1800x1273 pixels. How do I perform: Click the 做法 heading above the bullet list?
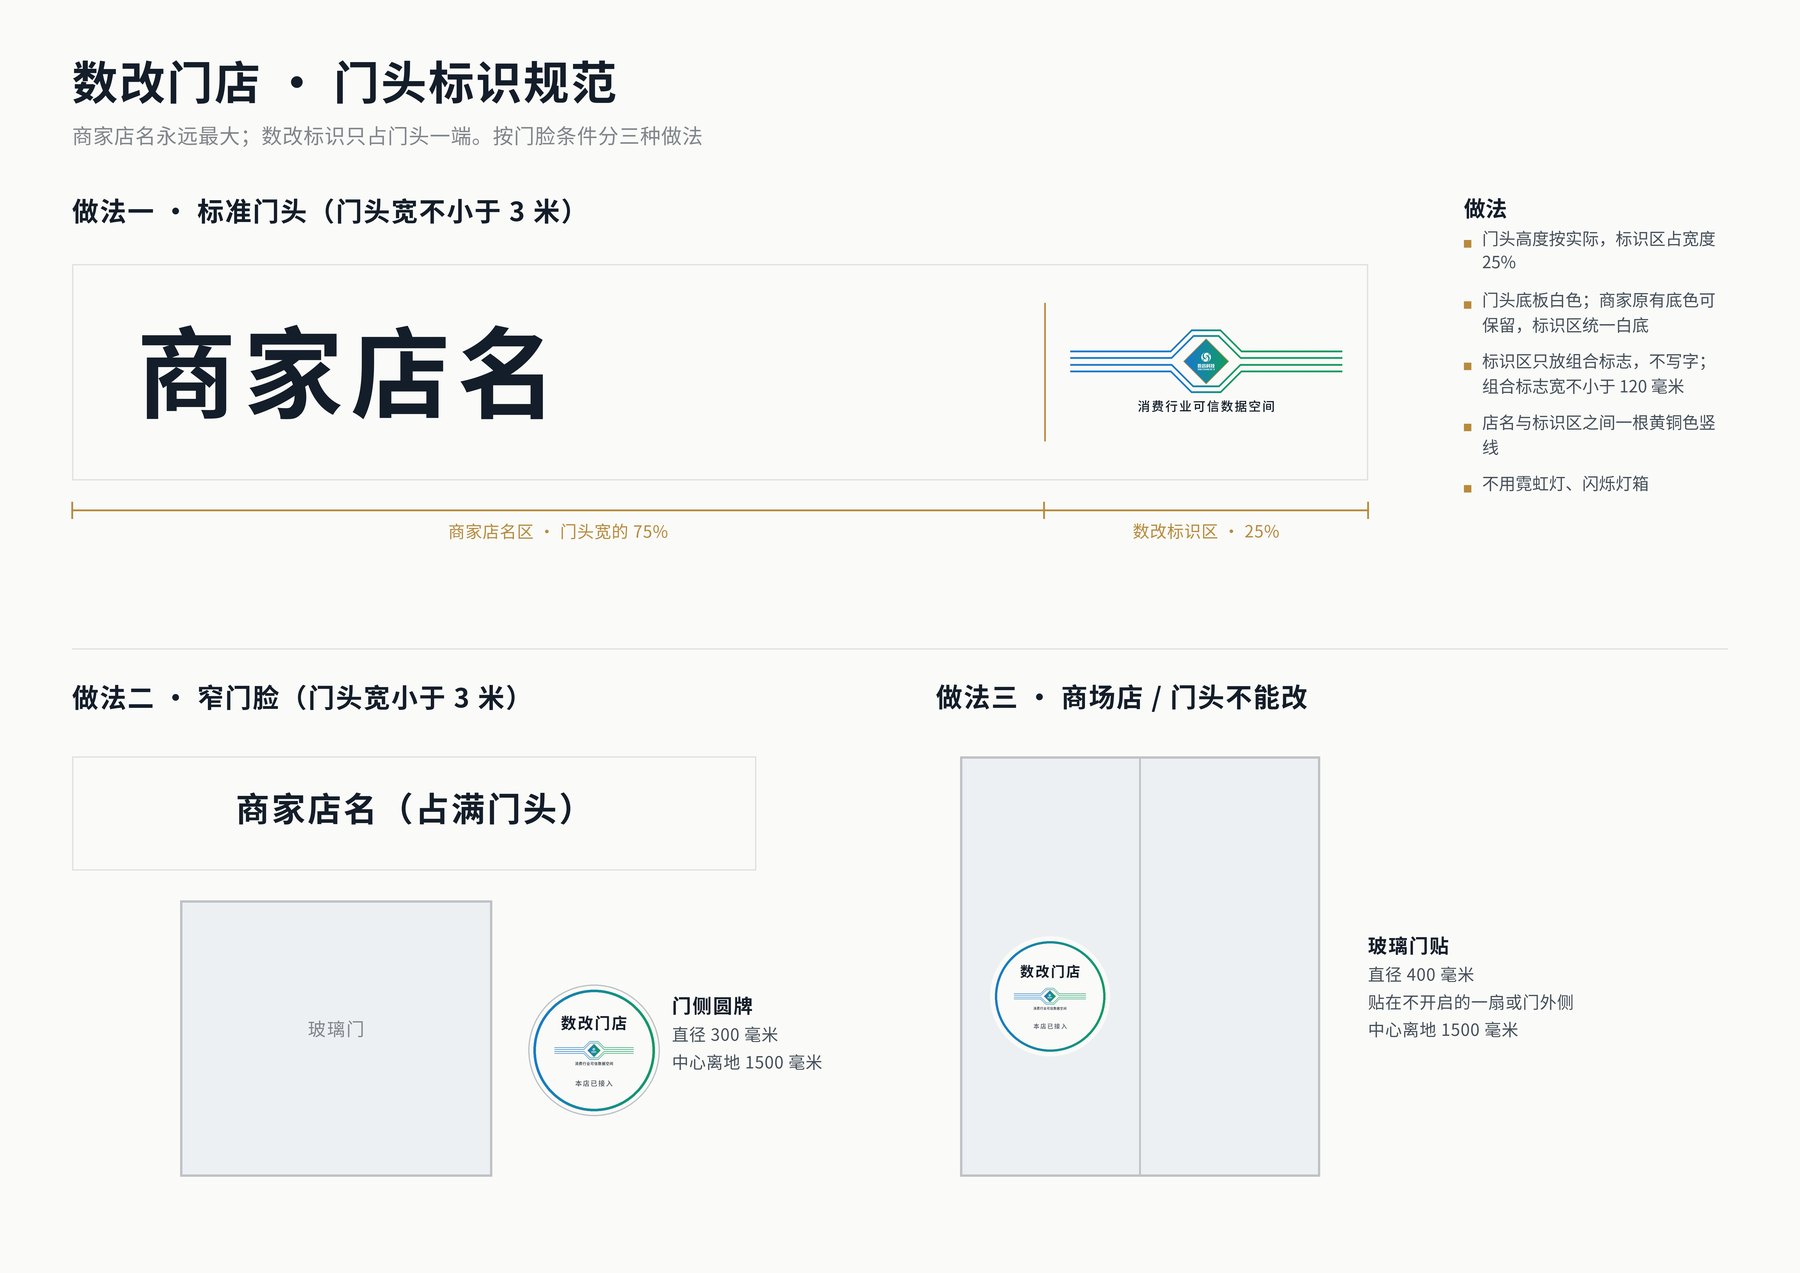[1485, 209]
